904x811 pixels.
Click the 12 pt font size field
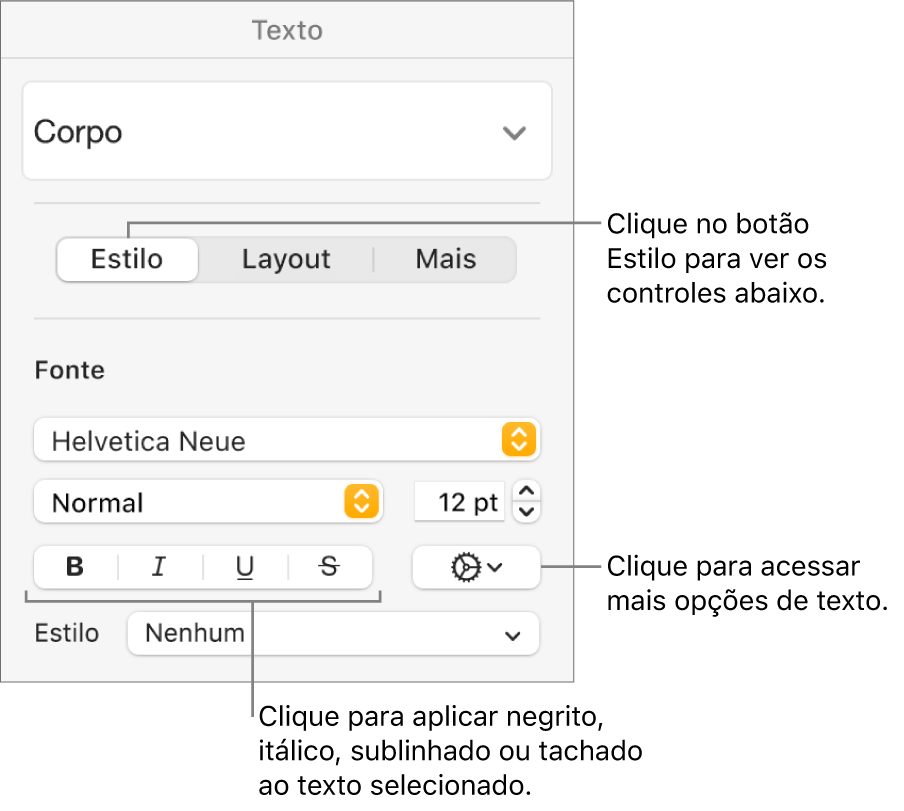[459, 502]
